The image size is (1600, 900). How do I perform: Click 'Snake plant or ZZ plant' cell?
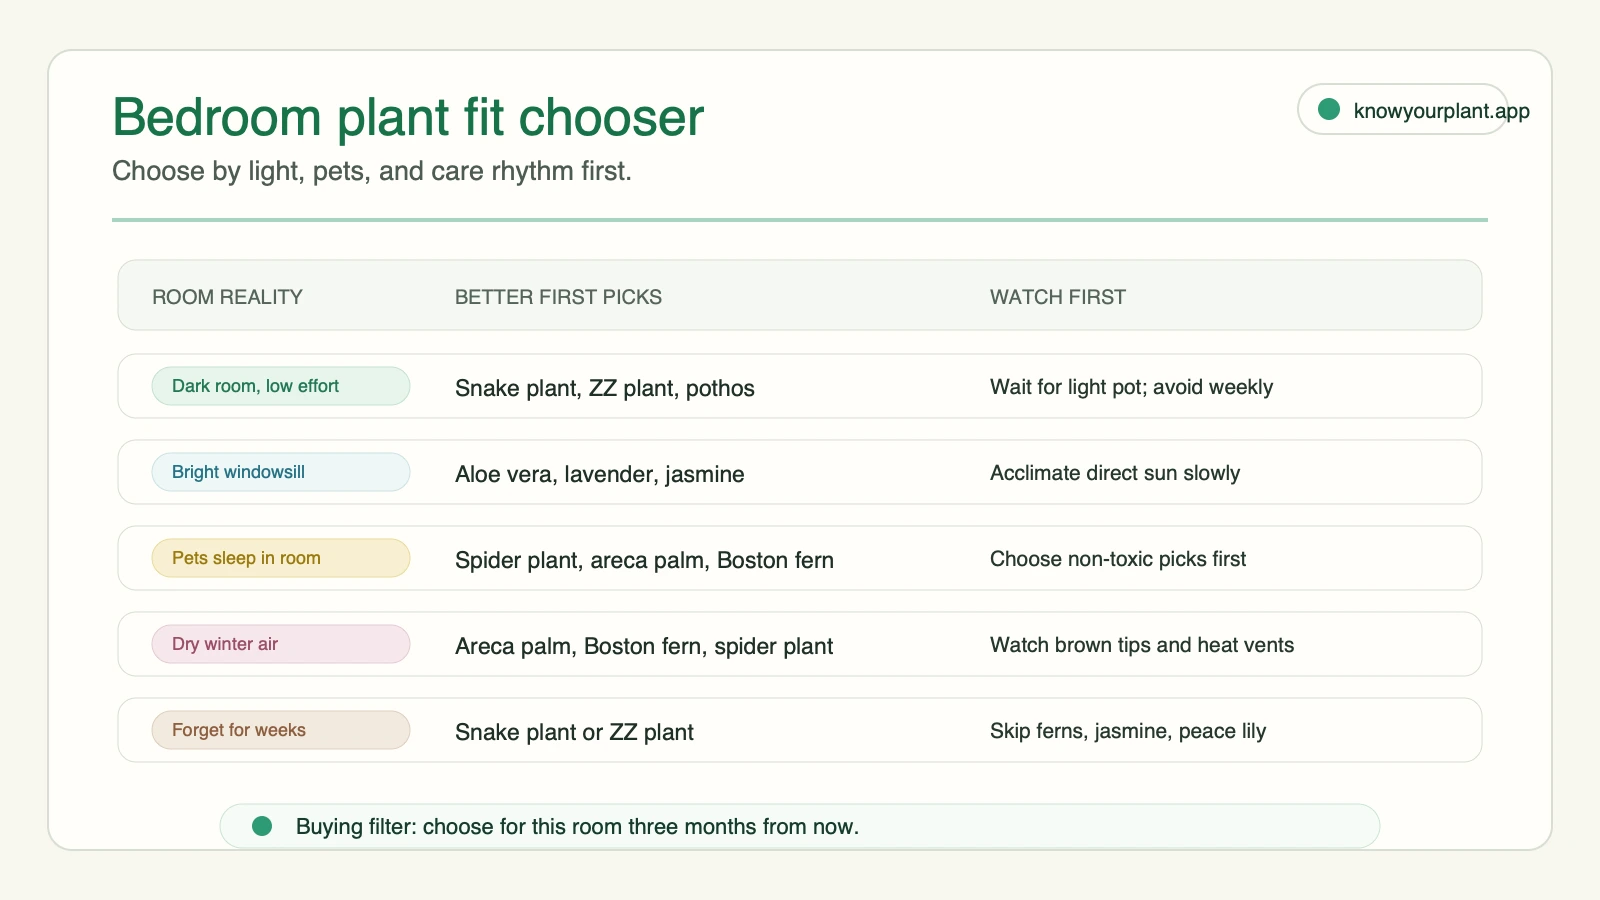(574, 732)
